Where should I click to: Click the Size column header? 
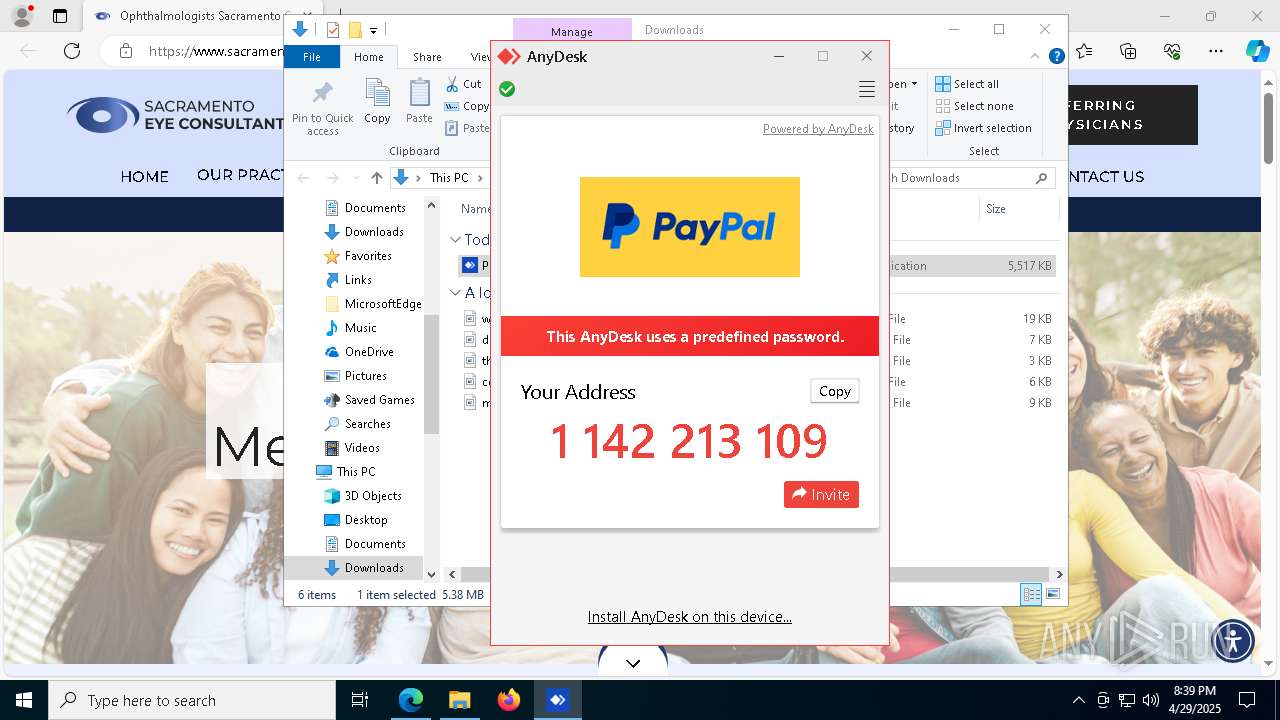1018,209
